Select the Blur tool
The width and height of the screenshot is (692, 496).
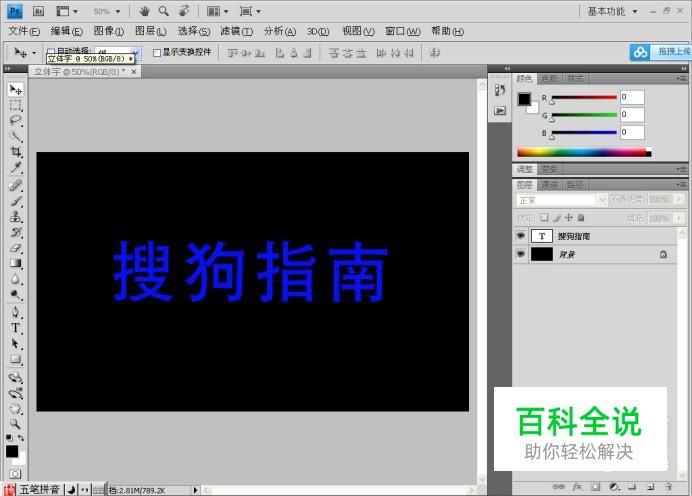click(15, 279)
